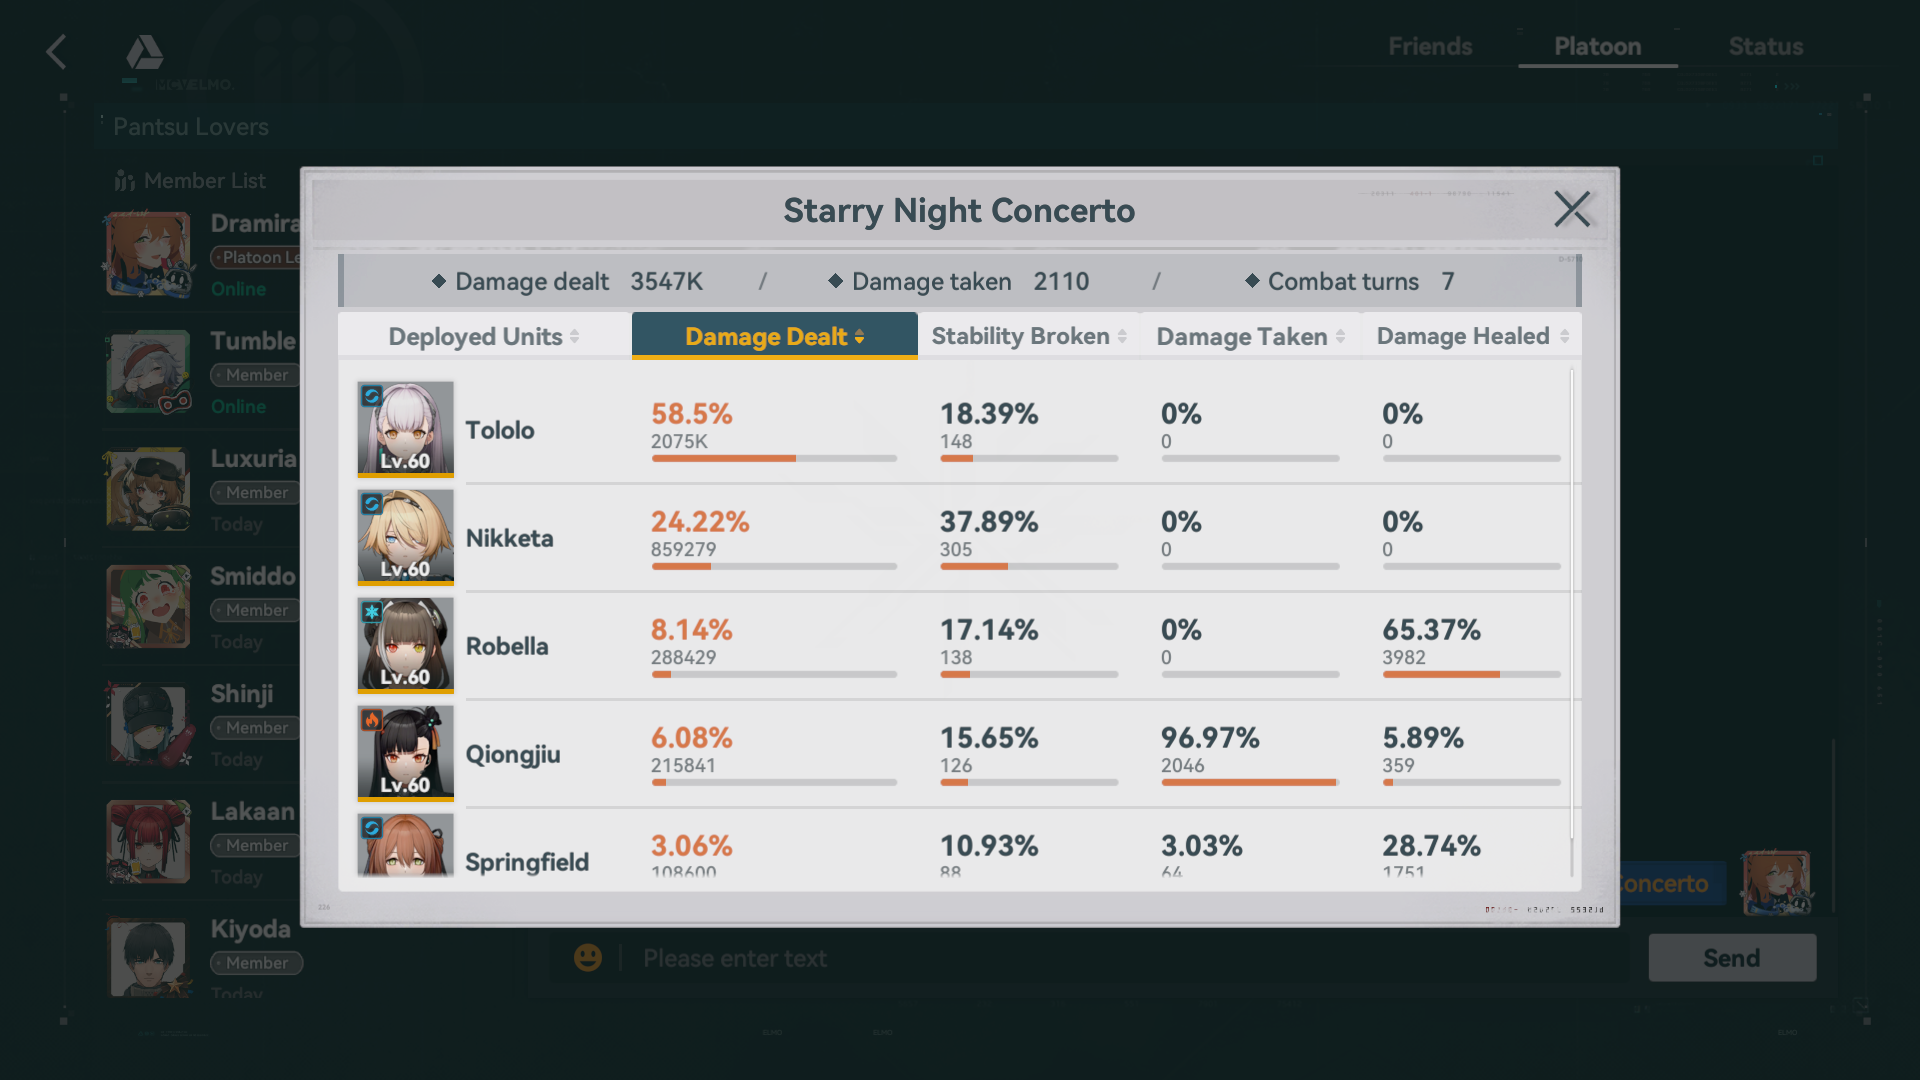Viewport: 1920px width, 1080px height.
Task: Click Robella's ice element icon
Action: point(372,612)
